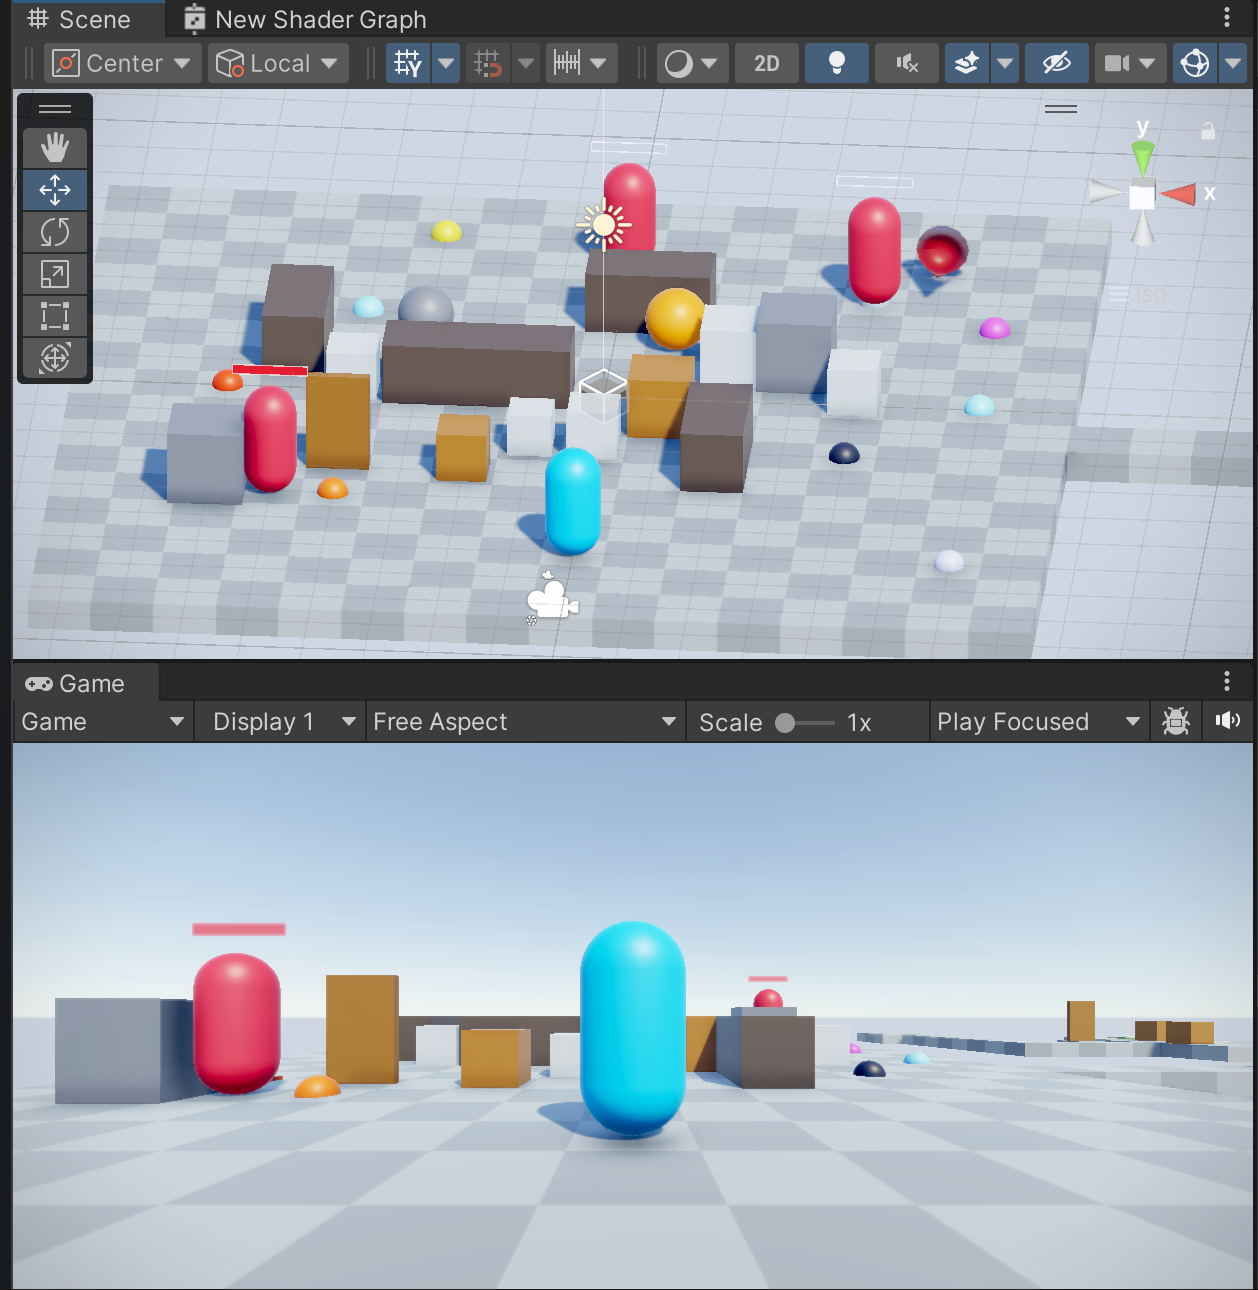1258x1290 pixels.
Task: Toggle gizmos in Scene view
Action: tap(1195, 63)
